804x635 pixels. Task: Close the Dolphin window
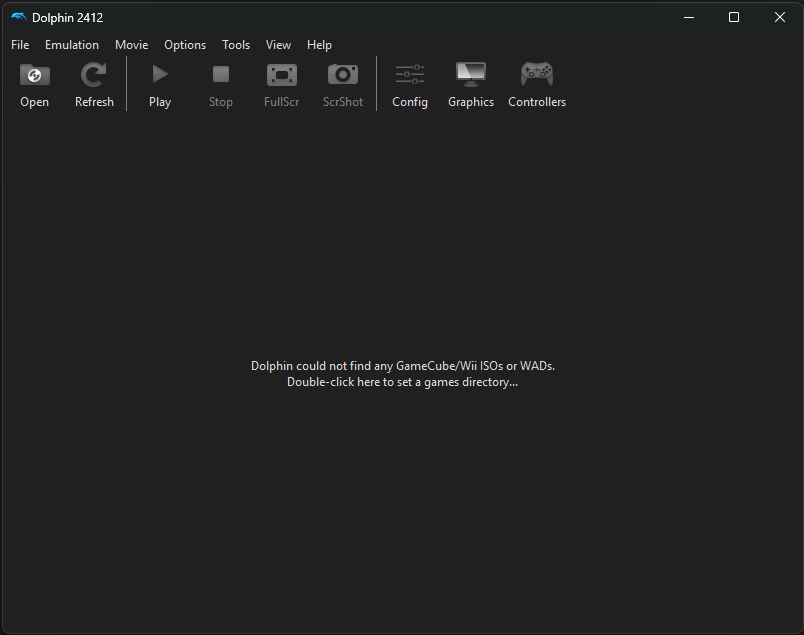[x=779, y=17]
